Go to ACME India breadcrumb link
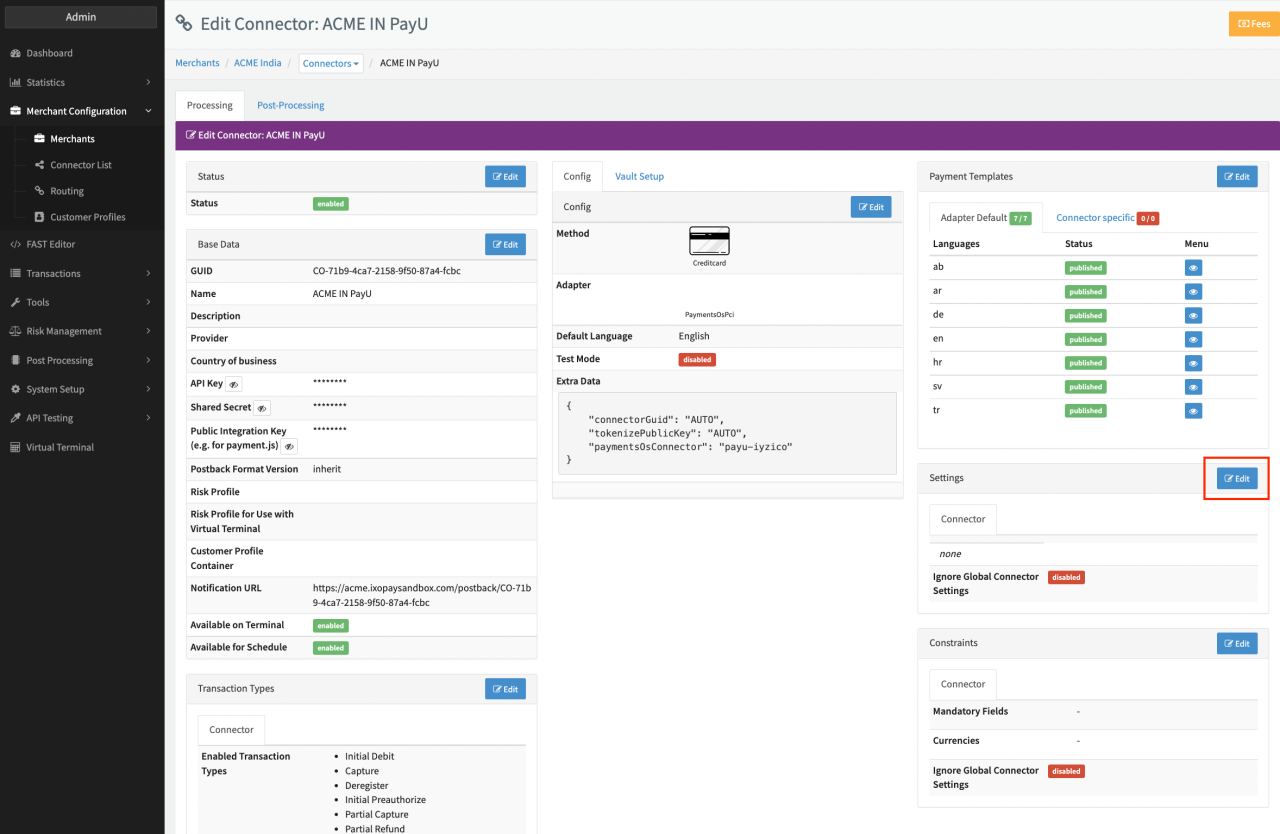The height and width of the screenshot is (834, 1280). [258, 63]
